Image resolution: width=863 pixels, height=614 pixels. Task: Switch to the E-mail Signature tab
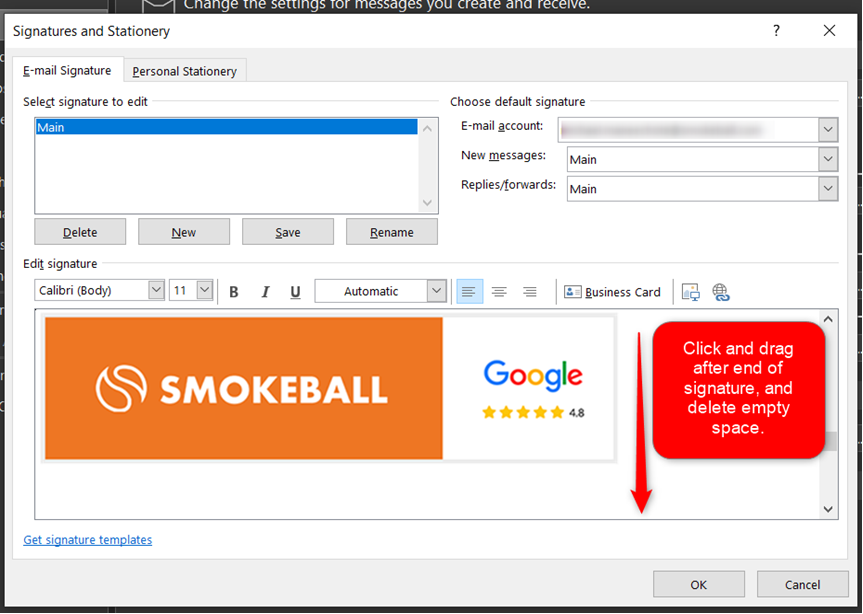pyautogui.click(x=67, y=70)
